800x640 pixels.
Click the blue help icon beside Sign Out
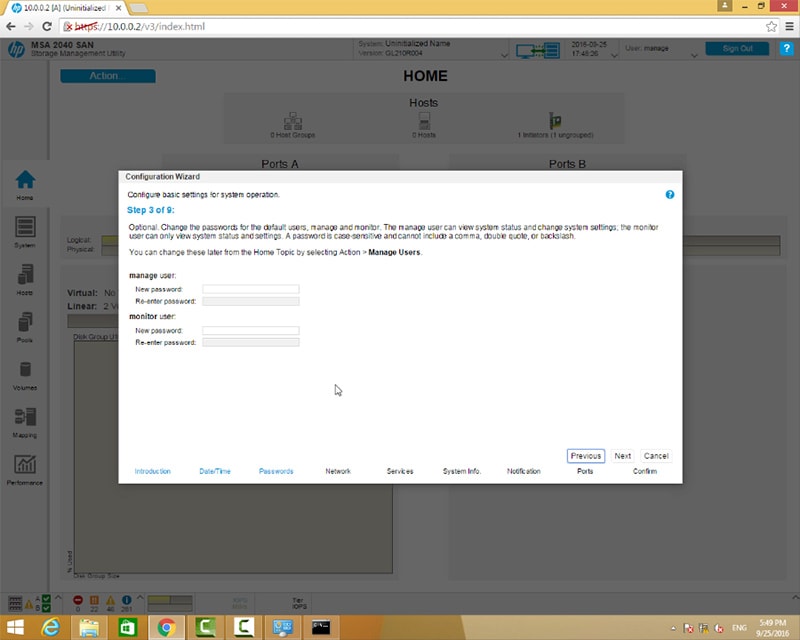[x=786, y=49]
